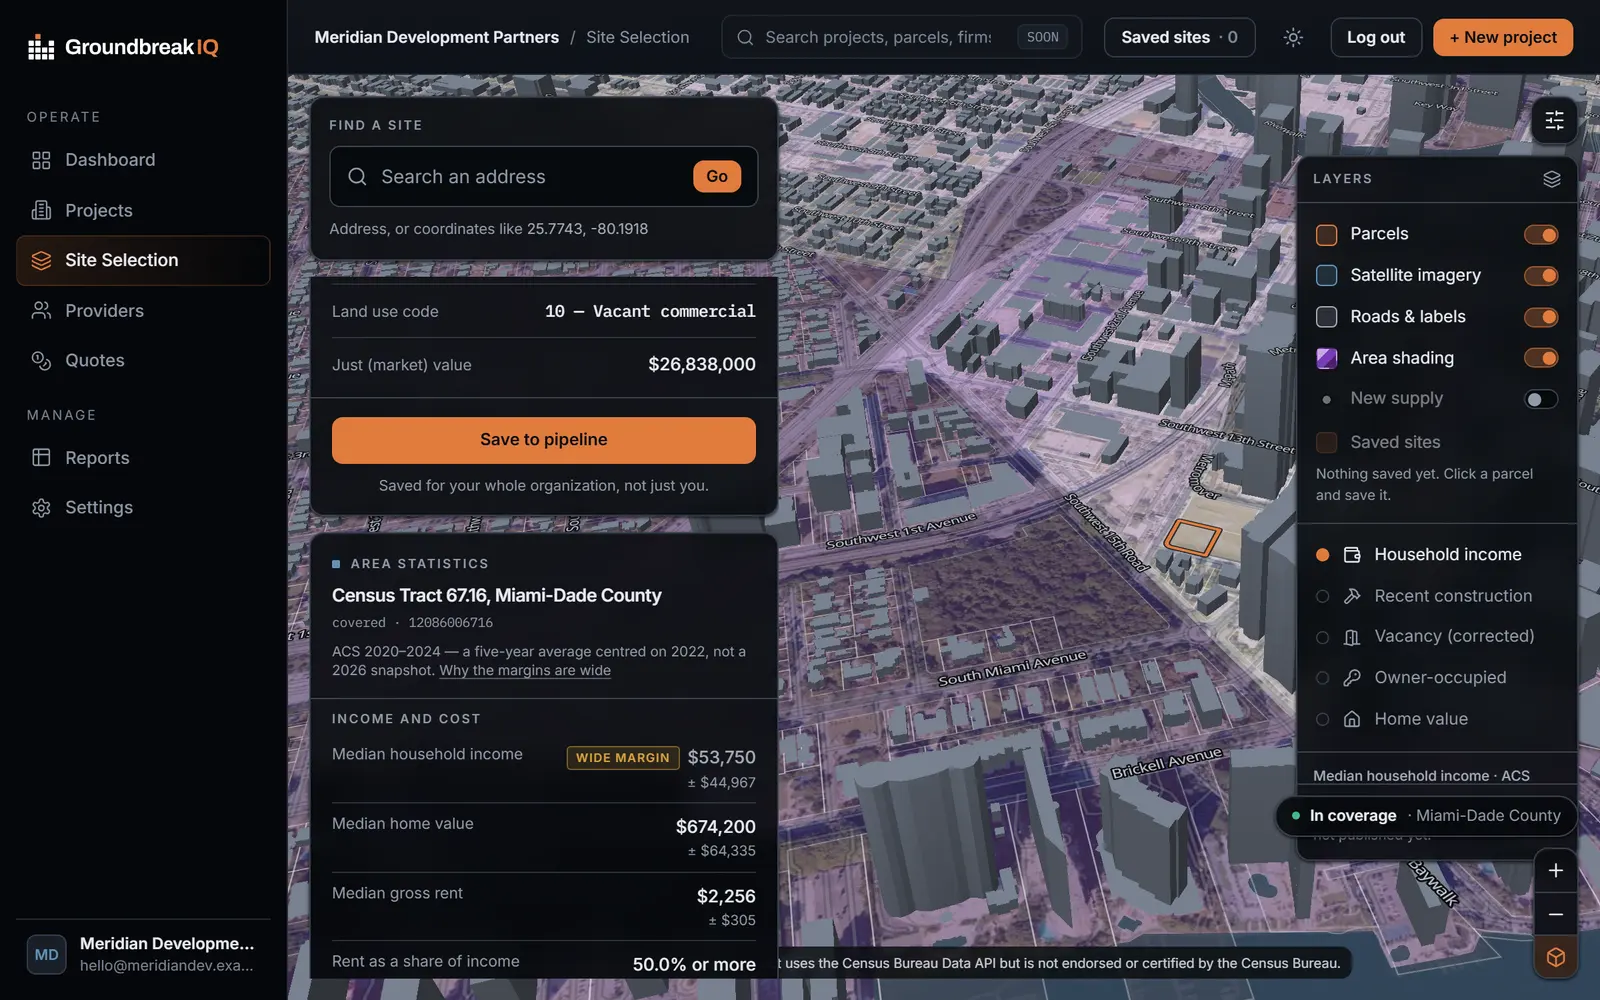Click the Vacancy building icon
Viewport: 1600px width, 1000px height.
tap(1352, 637)
